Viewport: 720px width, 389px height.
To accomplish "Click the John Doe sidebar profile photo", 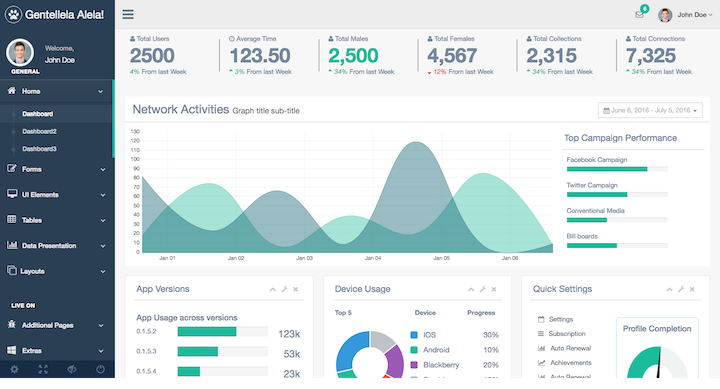I will 20,52.
